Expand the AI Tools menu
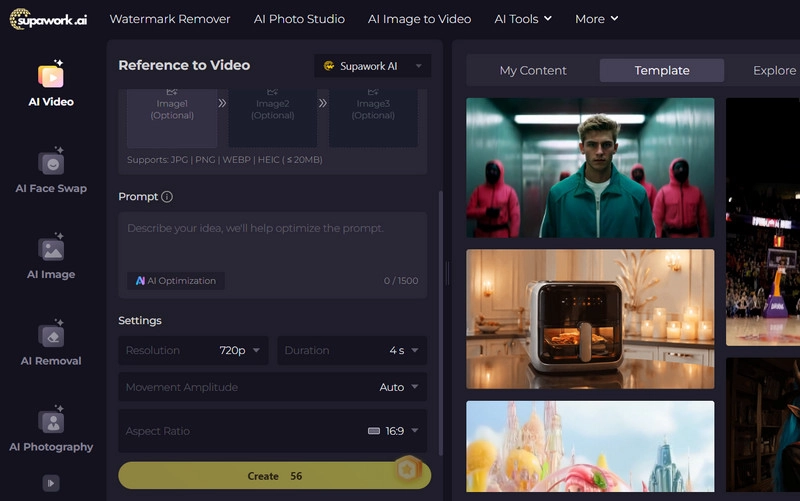Image resolution: width=800 pixels, height=501 pixels. 523,19
